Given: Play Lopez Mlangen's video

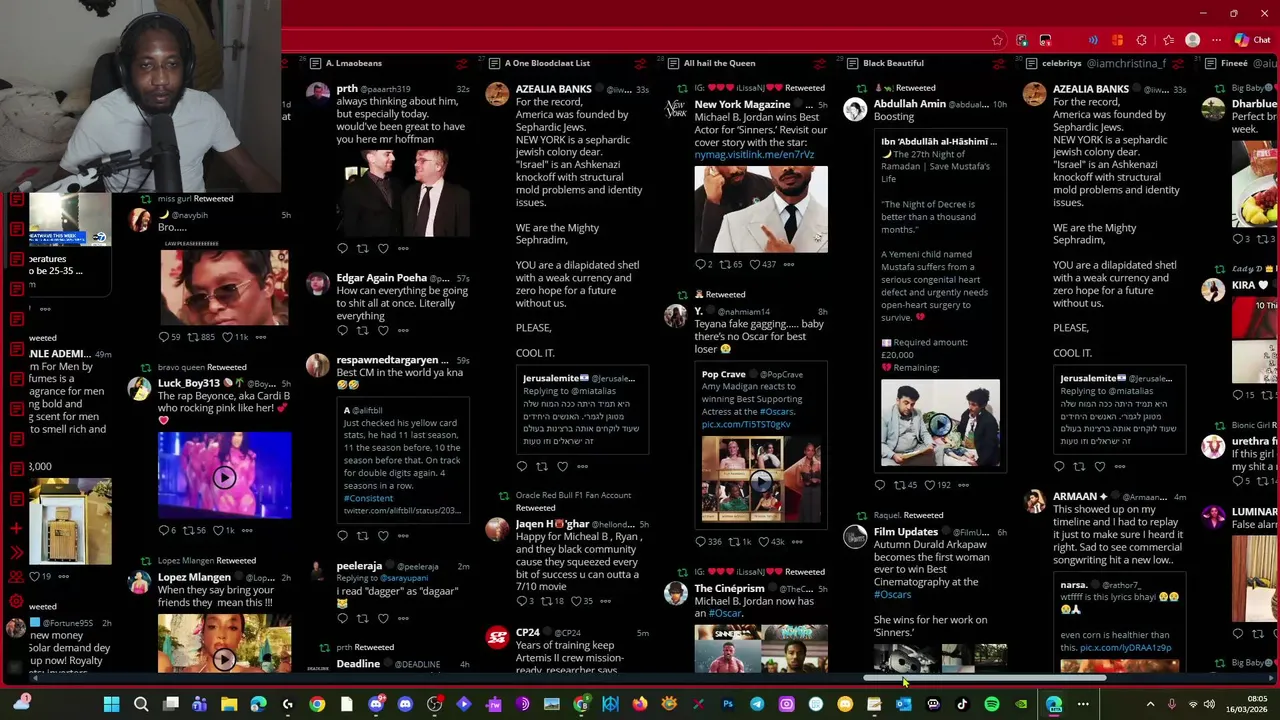Looking at the screenshot, I should [224, 659].
